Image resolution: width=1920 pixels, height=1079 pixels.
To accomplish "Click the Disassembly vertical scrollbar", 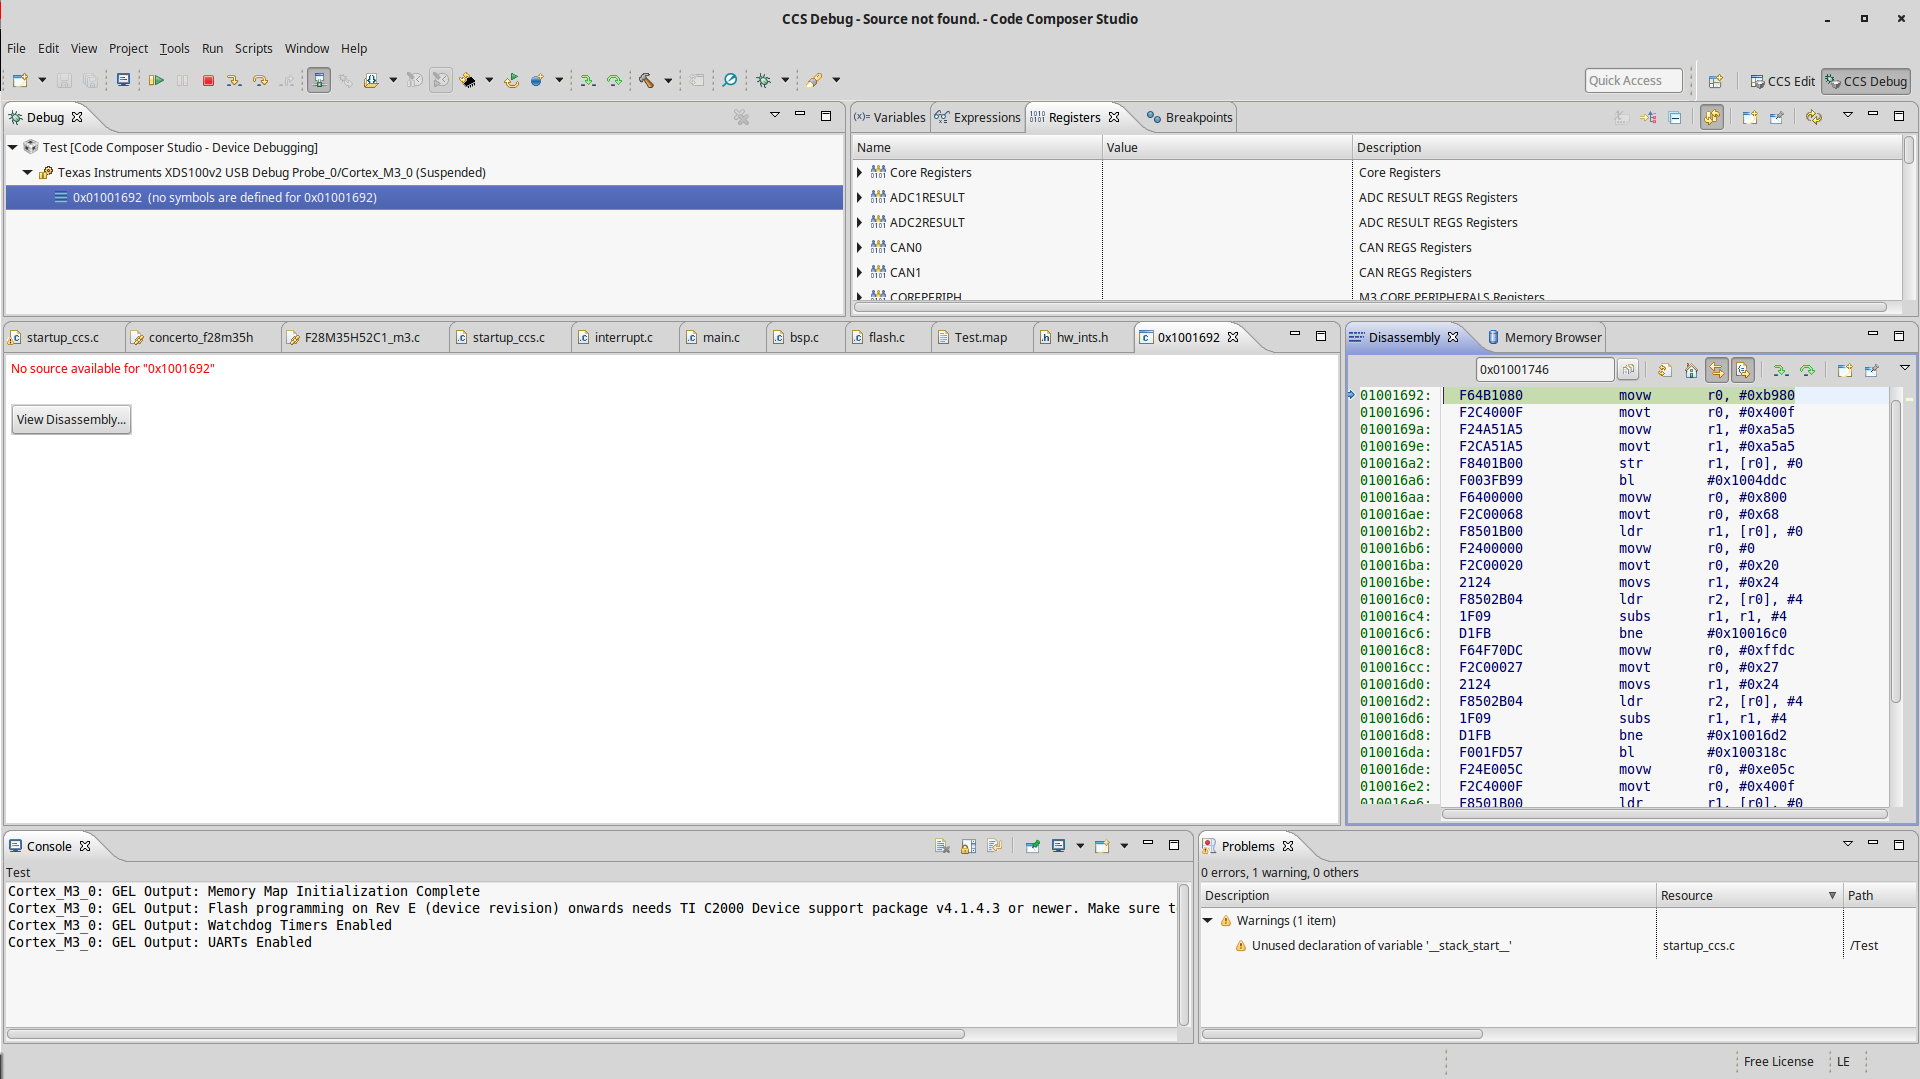I will point(1895,552).
